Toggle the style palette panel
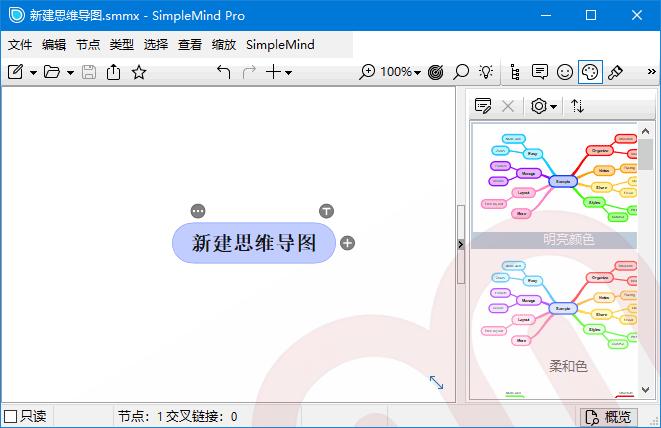Screen dimensions: 661x428 coord(590,72)
